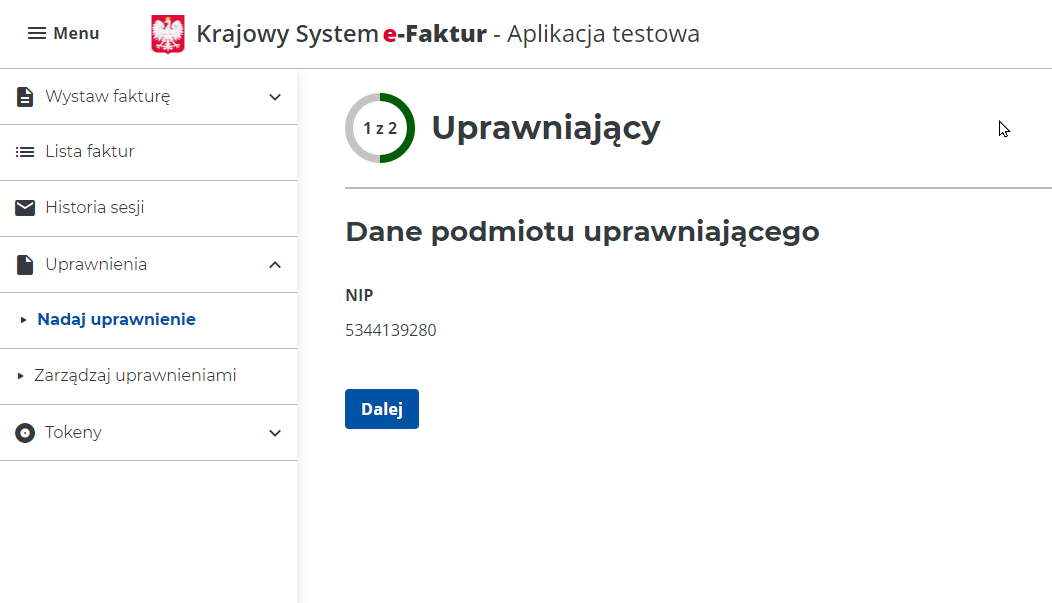The height and width of the screenshot is (603, 1052).
Task: Open the Lista faktur menu item
Action: click(x=90, y=152)
